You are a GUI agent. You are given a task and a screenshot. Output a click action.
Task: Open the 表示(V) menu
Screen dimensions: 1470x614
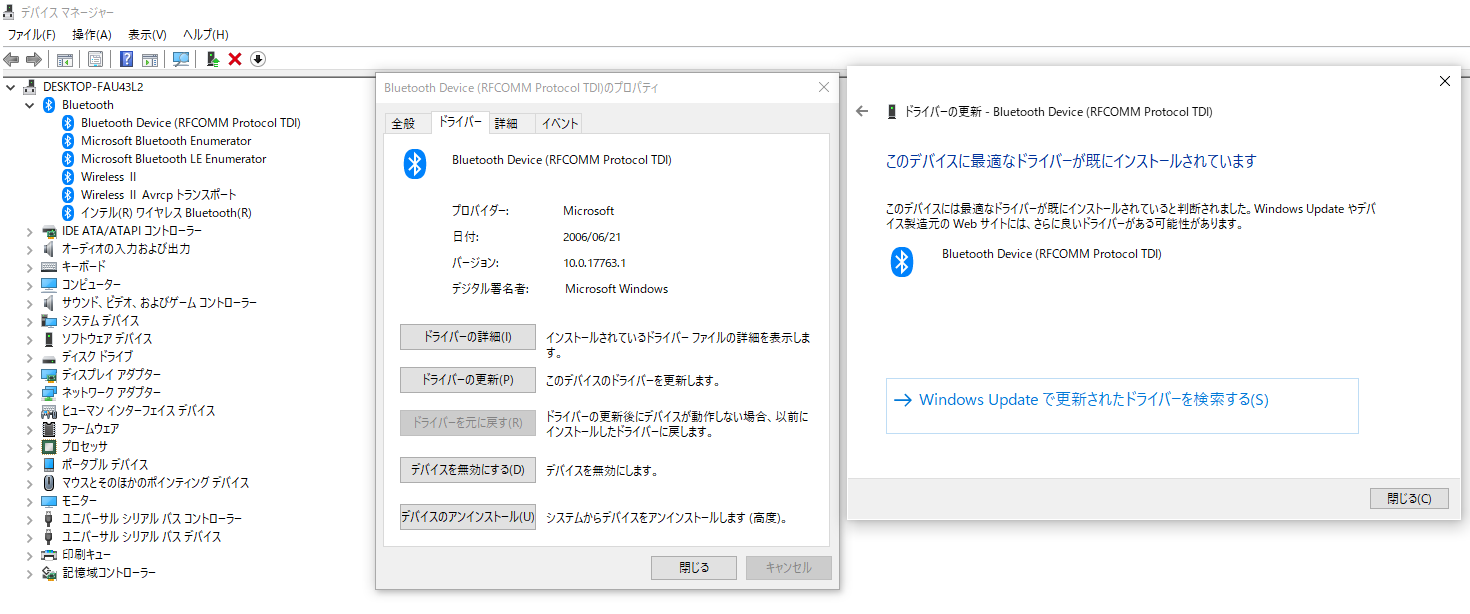coord(147,34)
